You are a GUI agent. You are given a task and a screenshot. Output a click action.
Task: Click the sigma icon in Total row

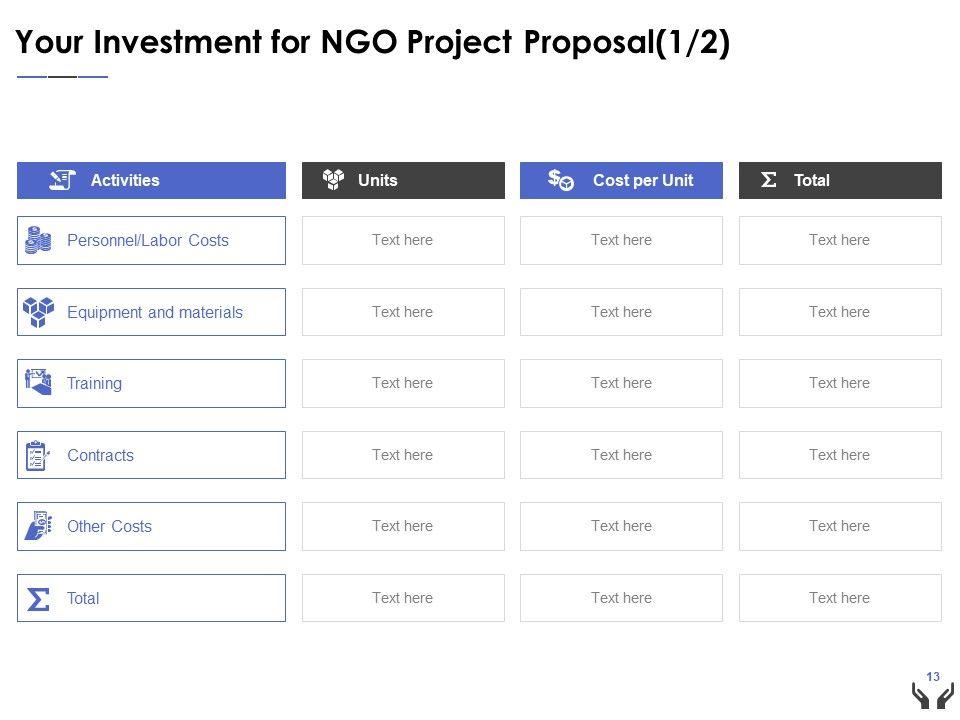click(x=38, y=599)
